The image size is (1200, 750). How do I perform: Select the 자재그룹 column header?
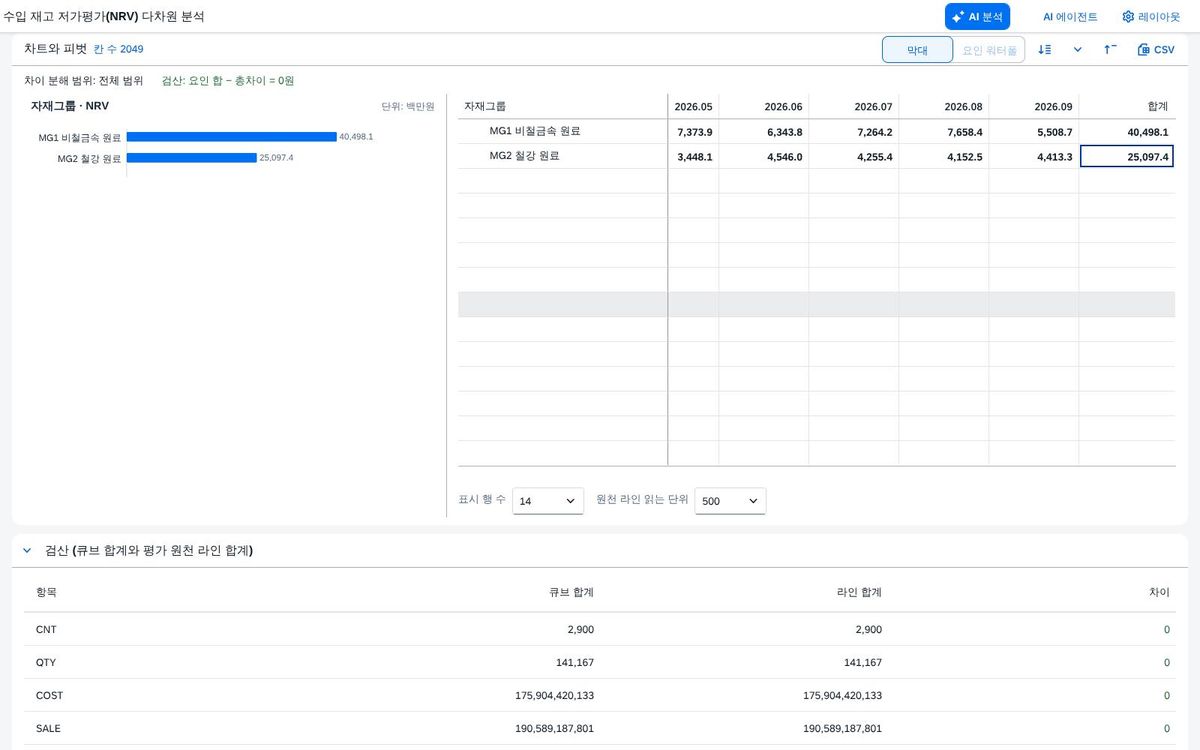coord(562,106)
